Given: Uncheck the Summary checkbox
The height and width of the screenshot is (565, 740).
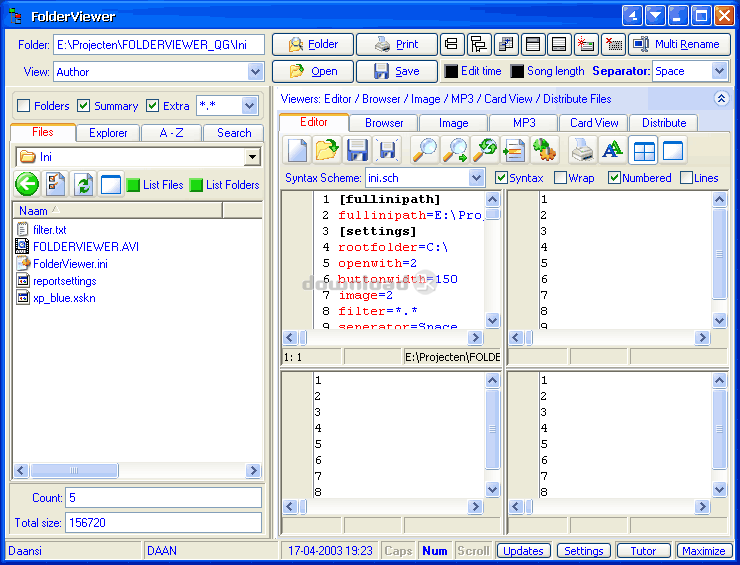Looking at the screenshot, I should 84,106.
